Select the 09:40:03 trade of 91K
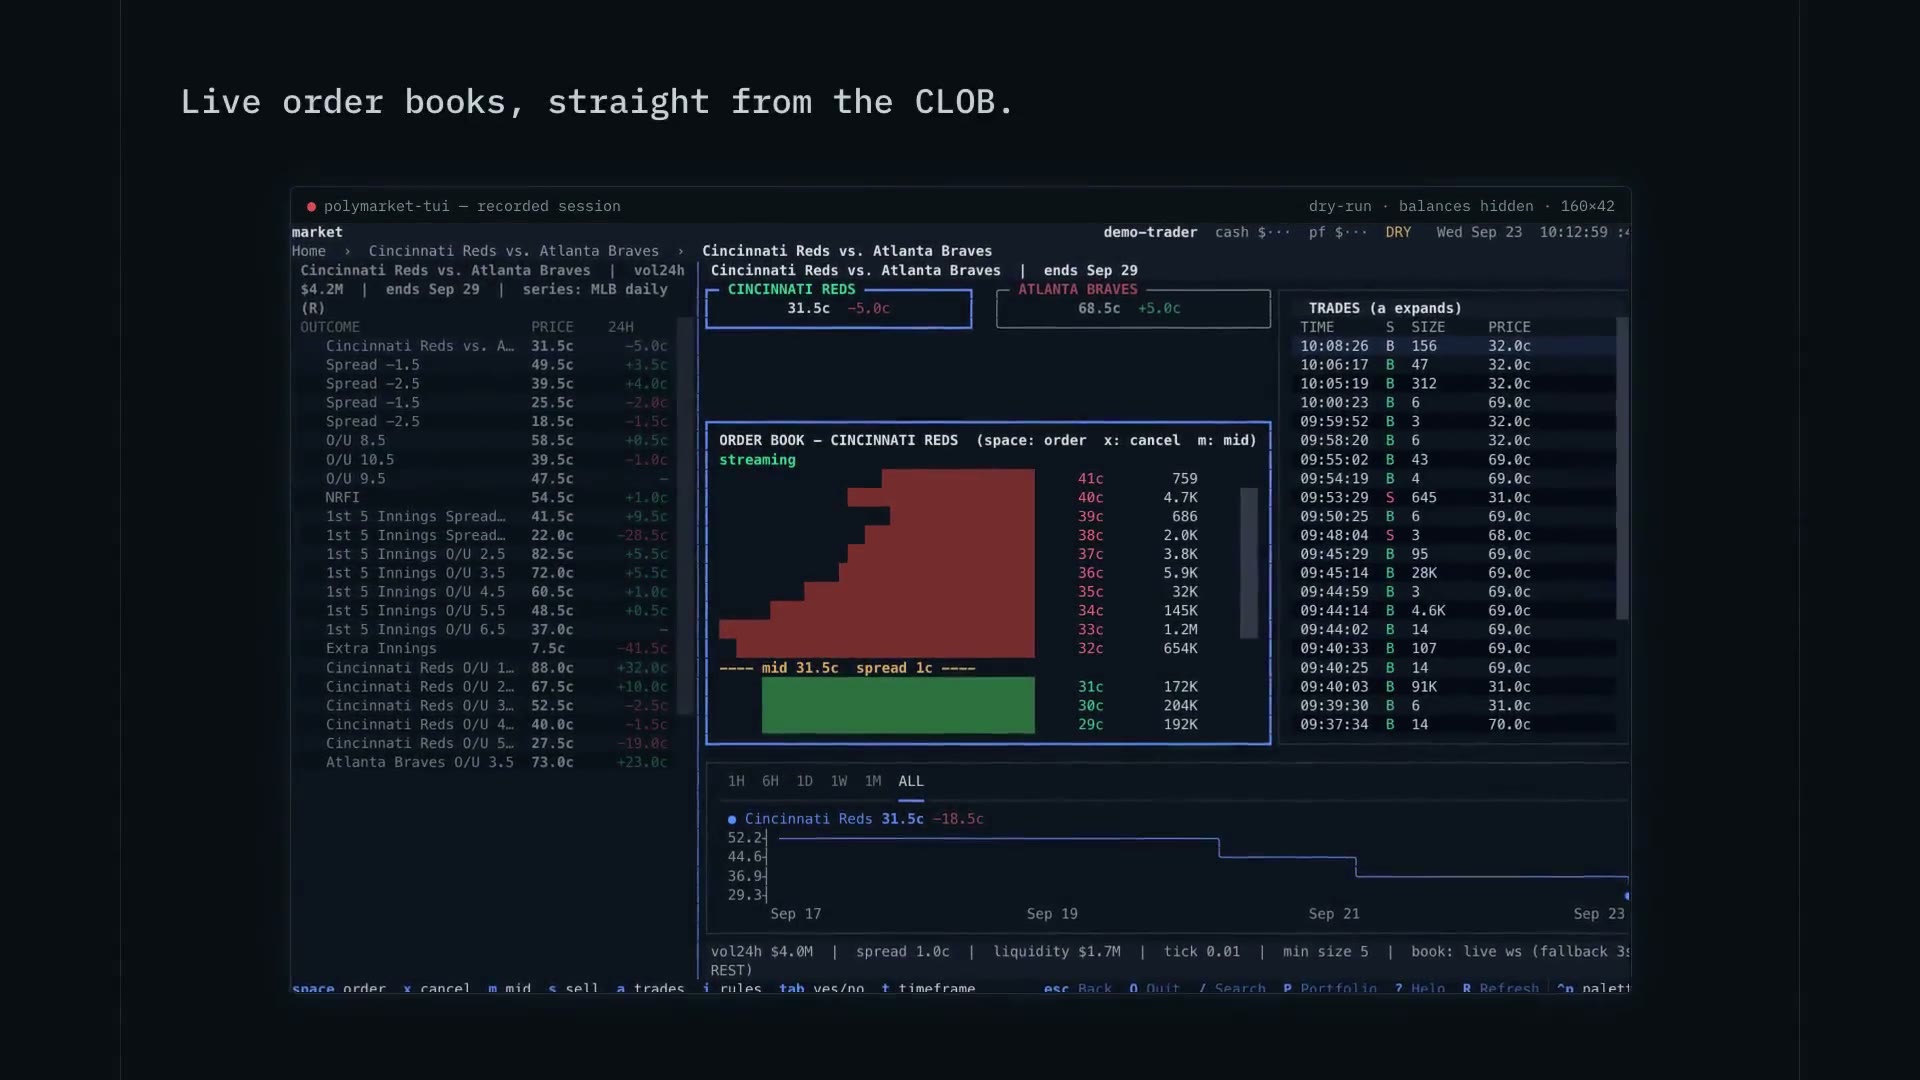Viewport: 1920px width, 1080px height. 1454,687
